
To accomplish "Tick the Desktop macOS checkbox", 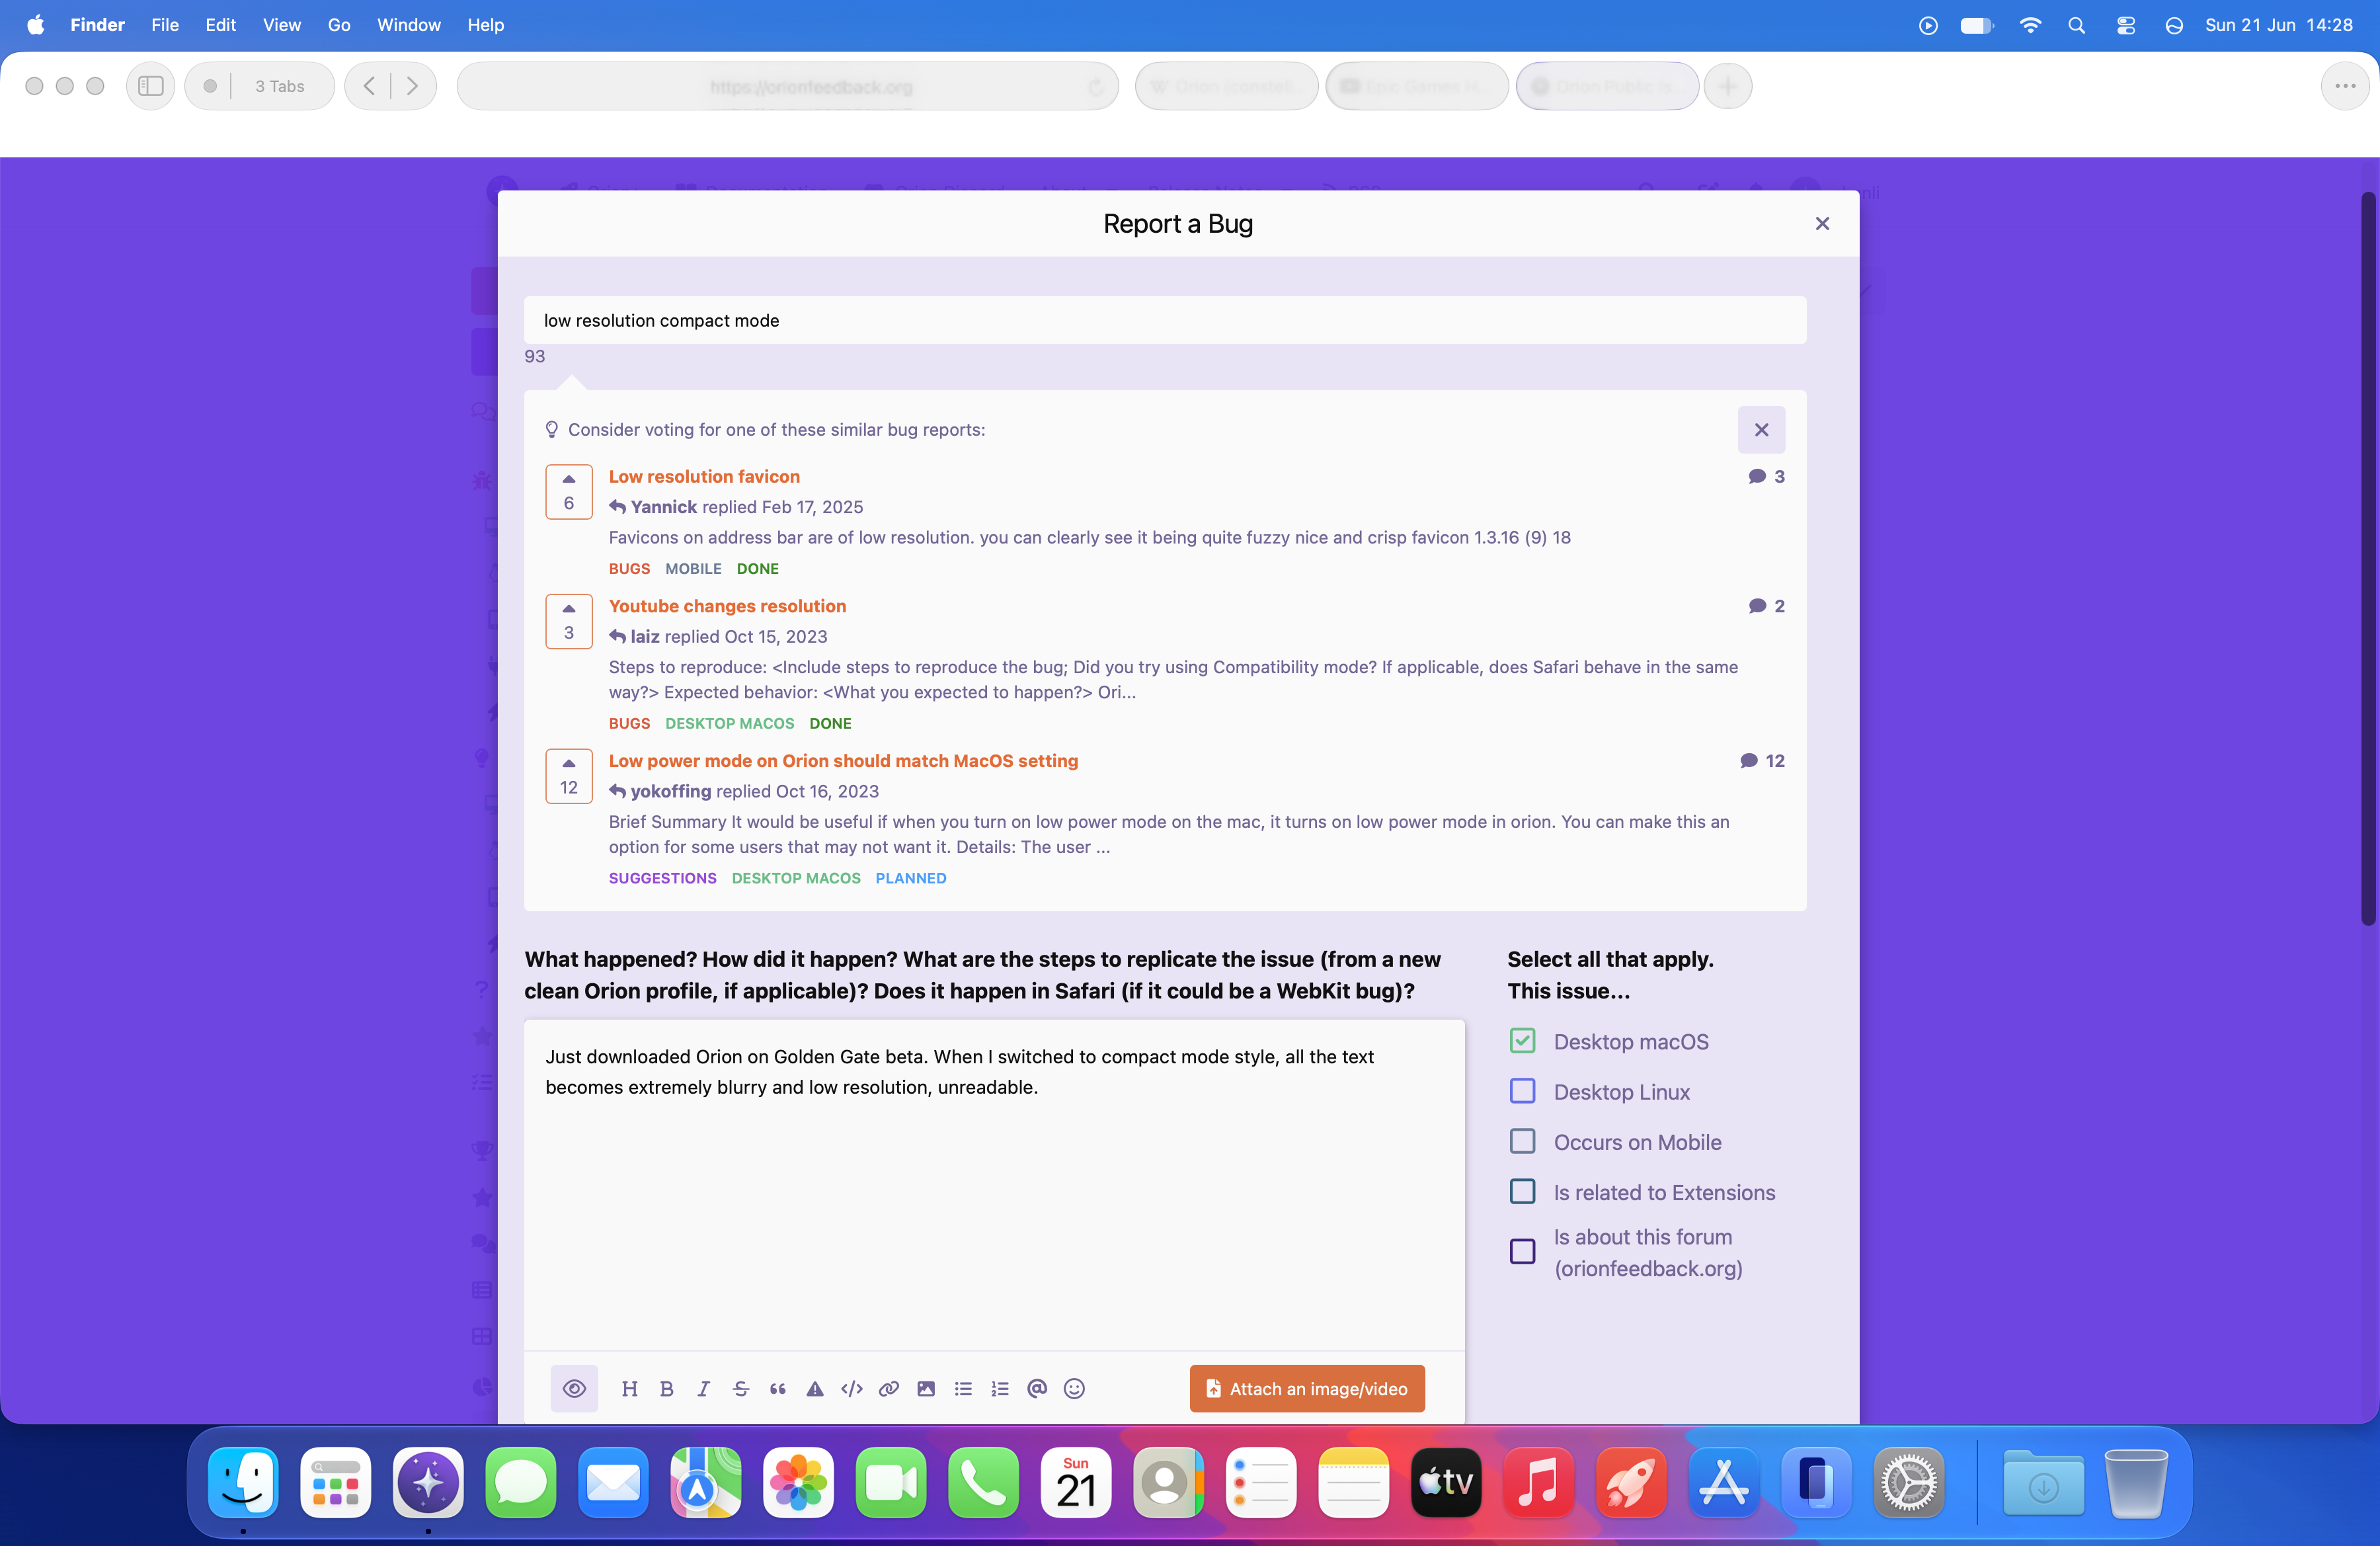I will (x=1522, y=1041).
